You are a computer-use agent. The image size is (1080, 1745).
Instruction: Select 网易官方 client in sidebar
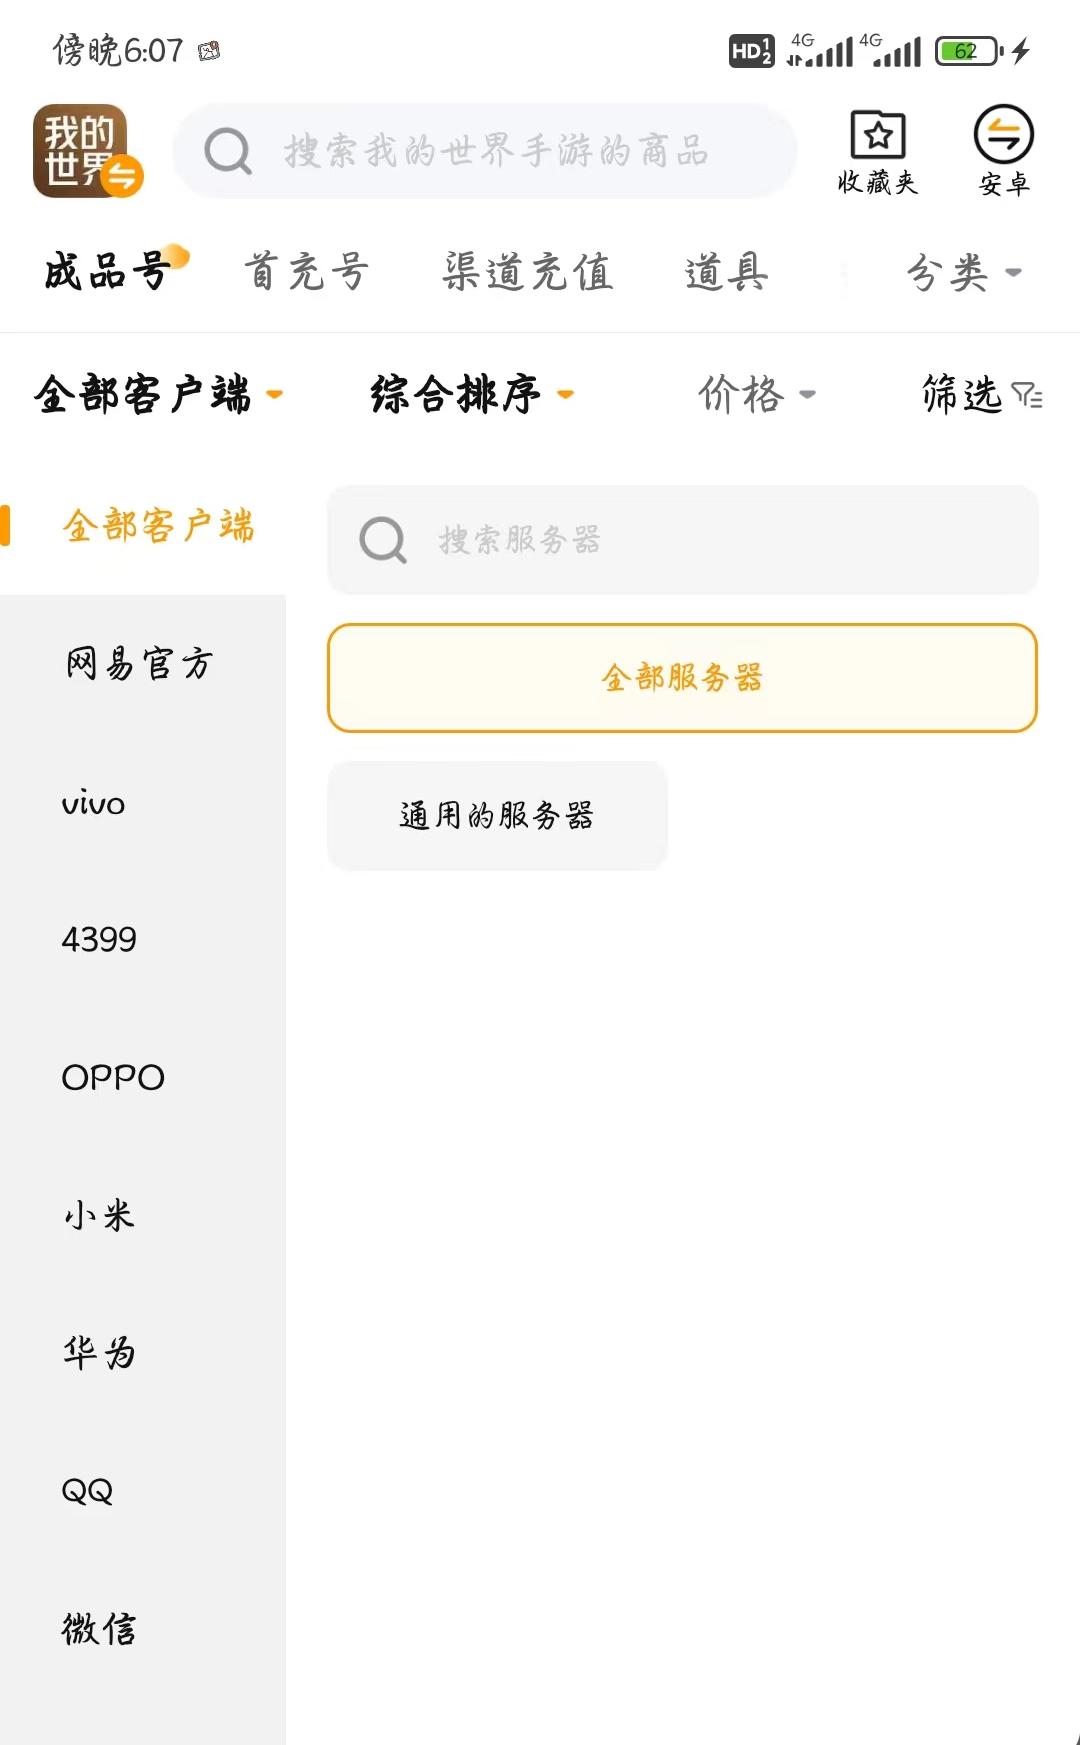(x=140, y=663)
